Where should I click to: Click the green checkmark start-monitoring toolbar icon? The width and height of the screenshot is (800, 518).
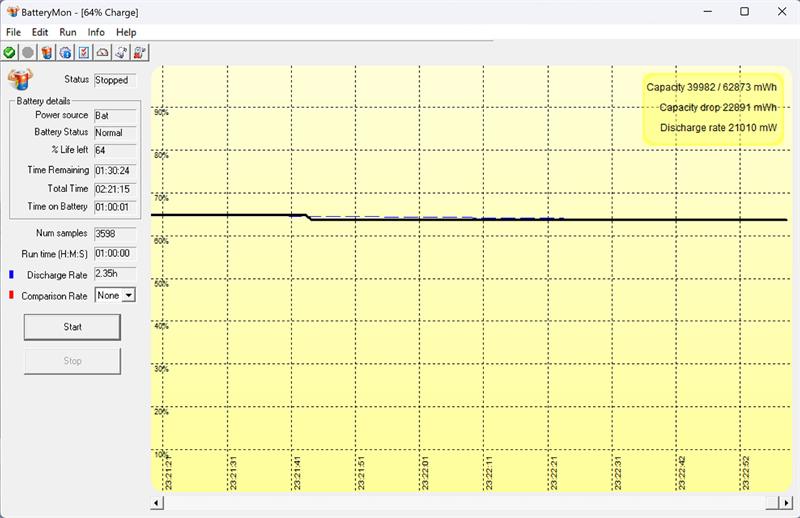(9, 53)
